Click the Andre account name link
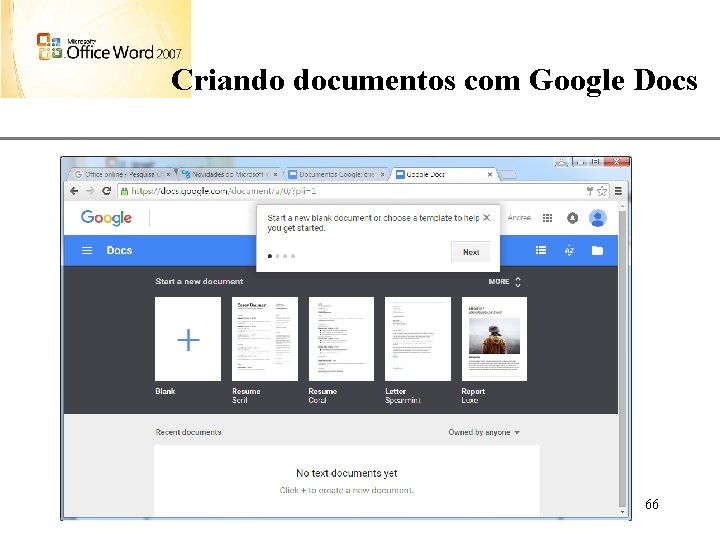Image resolution: width=720 pixels, height=540 pixels. (519, 218)
